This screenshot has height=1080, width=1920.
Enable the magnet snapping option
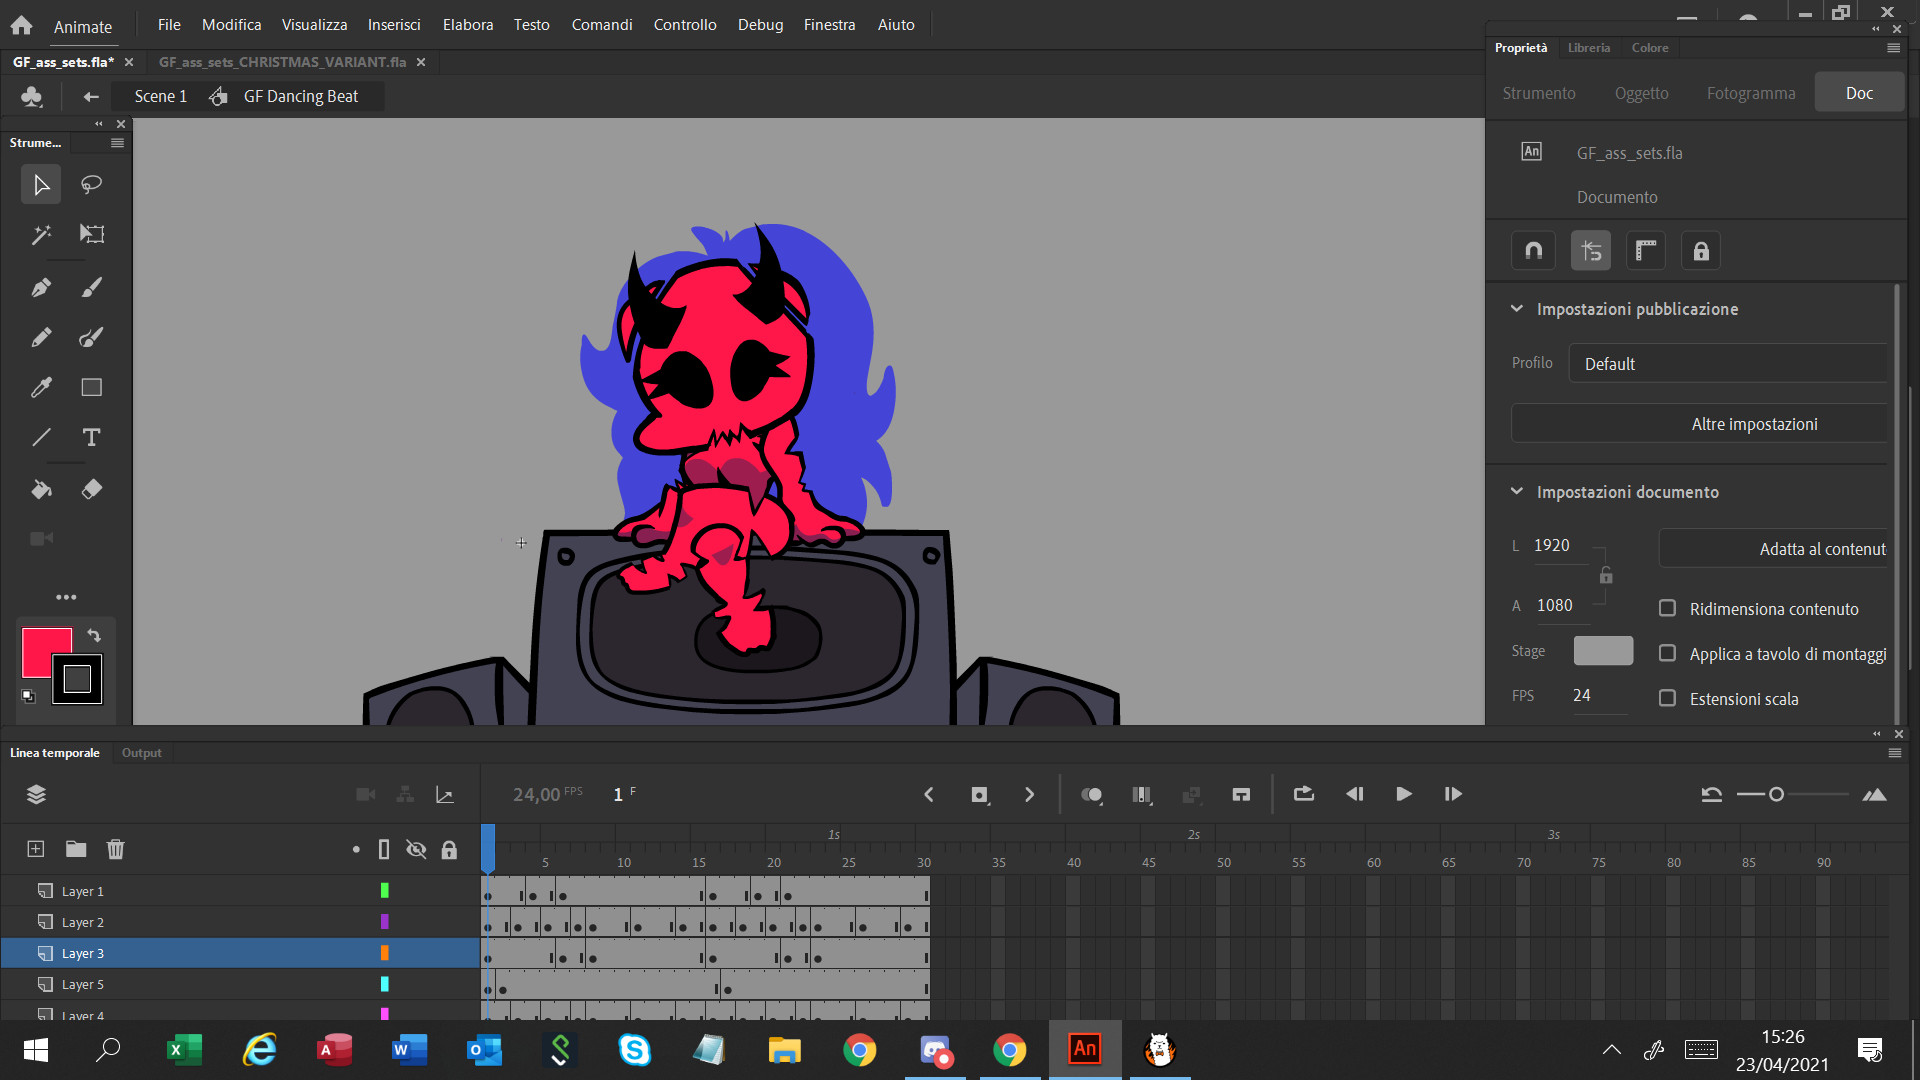coord(1533,250)
